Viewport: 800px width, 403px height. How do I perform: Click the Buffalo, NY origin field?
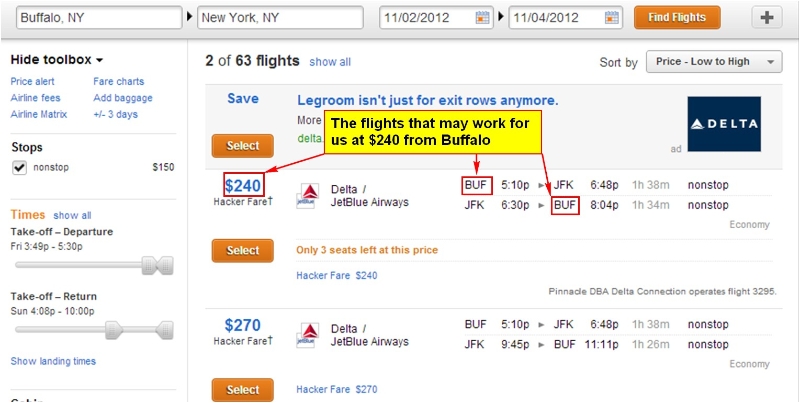(99, 18)
